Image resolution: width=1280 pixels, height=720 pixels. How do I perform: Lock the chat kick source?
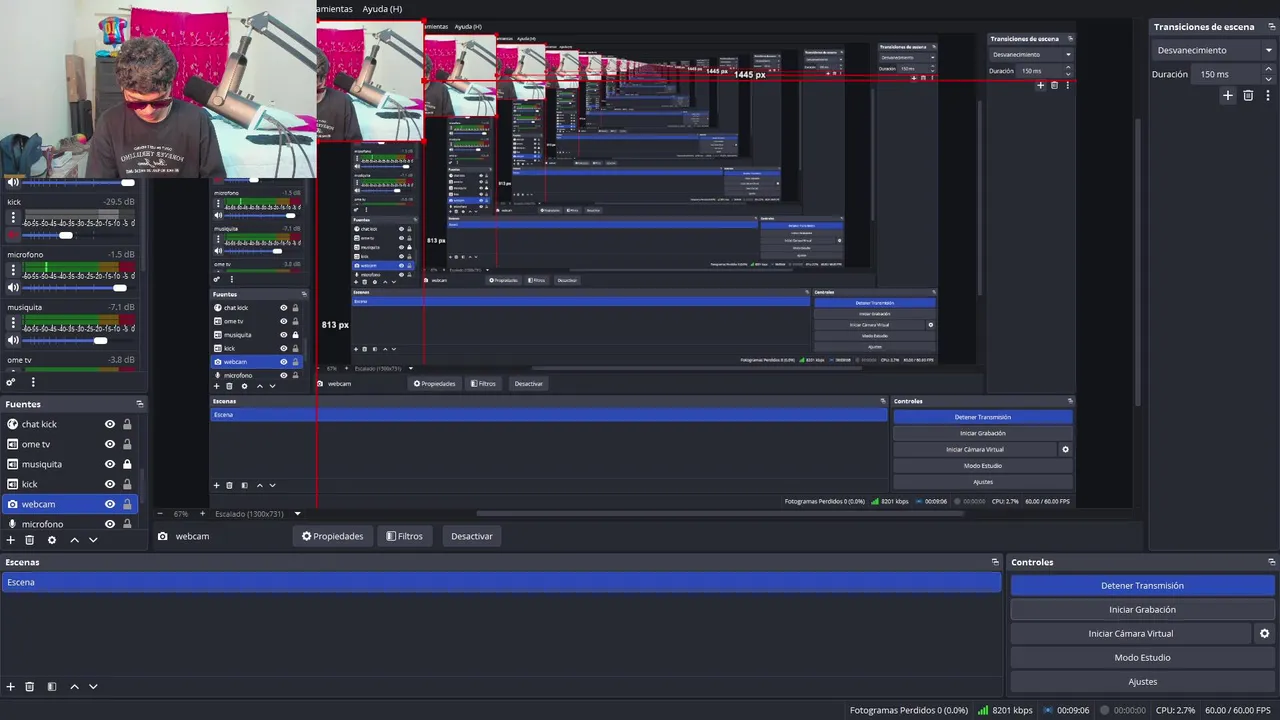click(x=127, y=424)
